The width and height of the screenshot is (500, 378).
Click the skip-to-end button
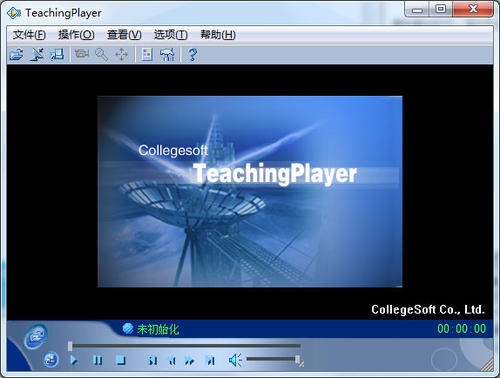click(x=210, y=360)
